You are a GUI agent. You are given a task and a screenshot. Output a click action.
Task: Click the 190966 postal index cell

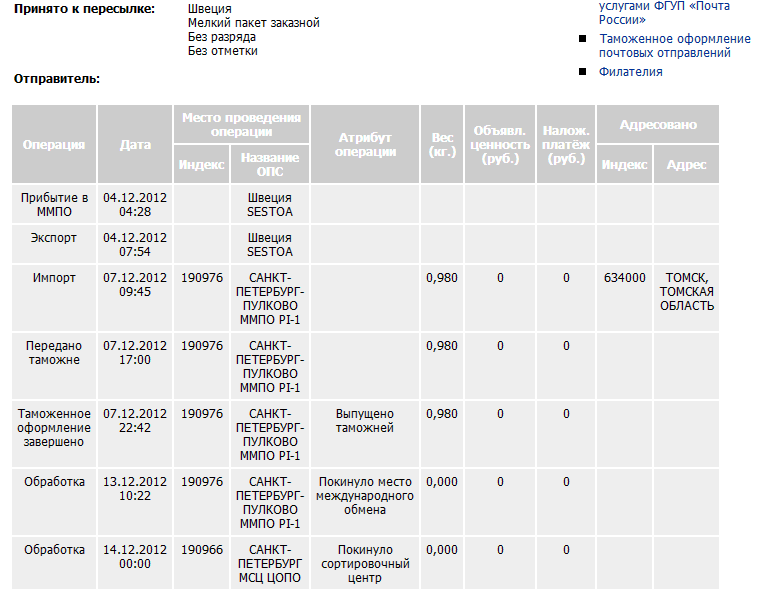pos(202,550)
